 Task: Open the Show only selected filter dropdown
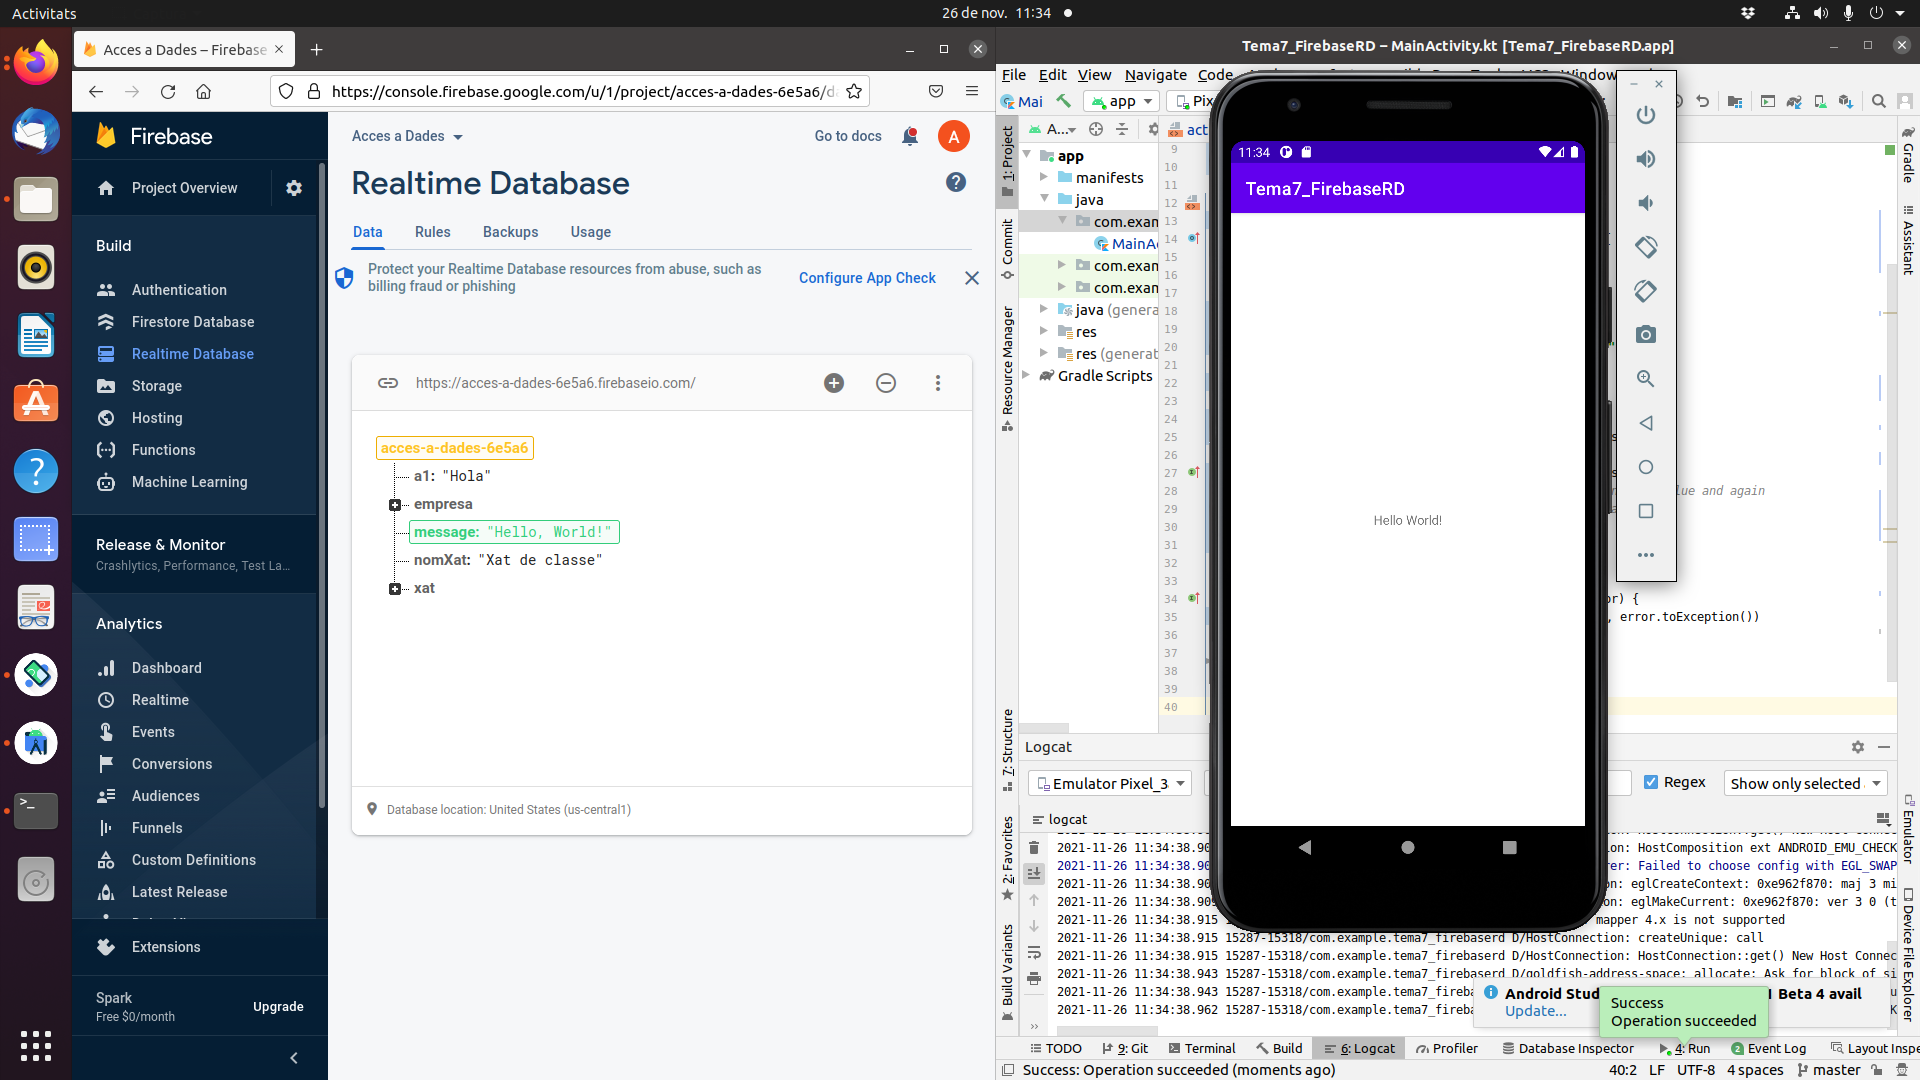click(1805, 783)
